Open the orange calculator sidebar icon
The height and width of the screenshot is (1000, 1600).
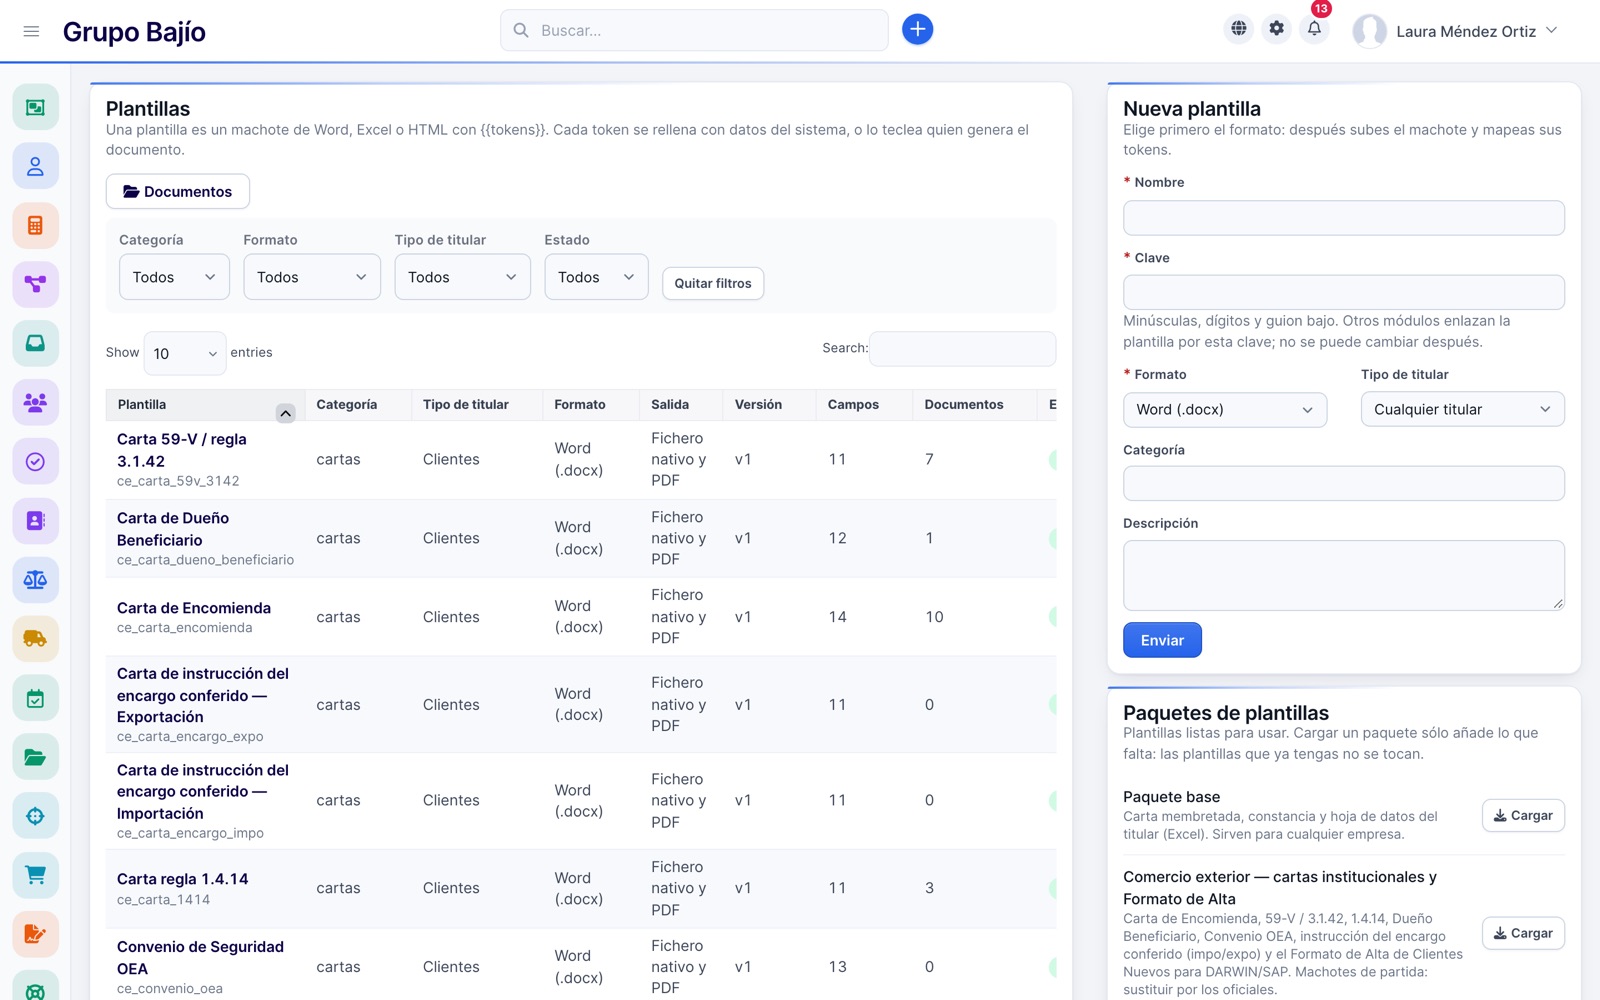(35, 225)
